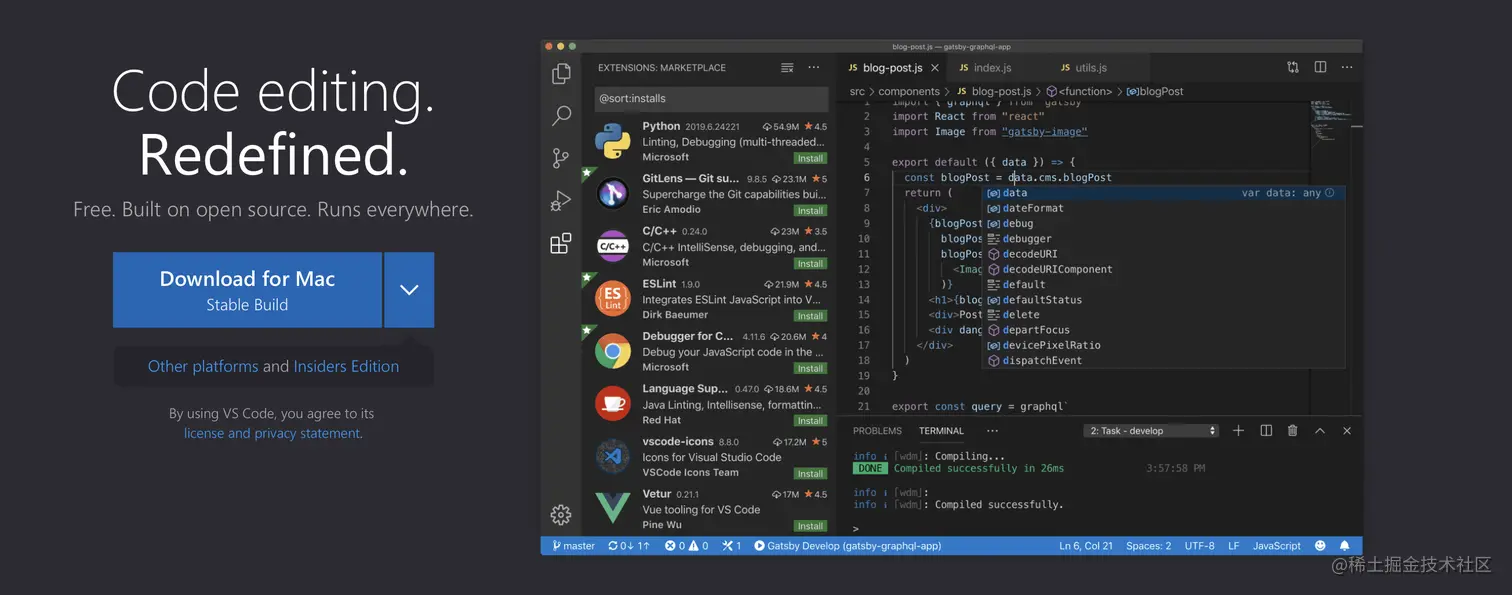This screenshot has width=1512, height=595.
Task: Click the vscode-icons extension icon
Action: coord(612,456)
